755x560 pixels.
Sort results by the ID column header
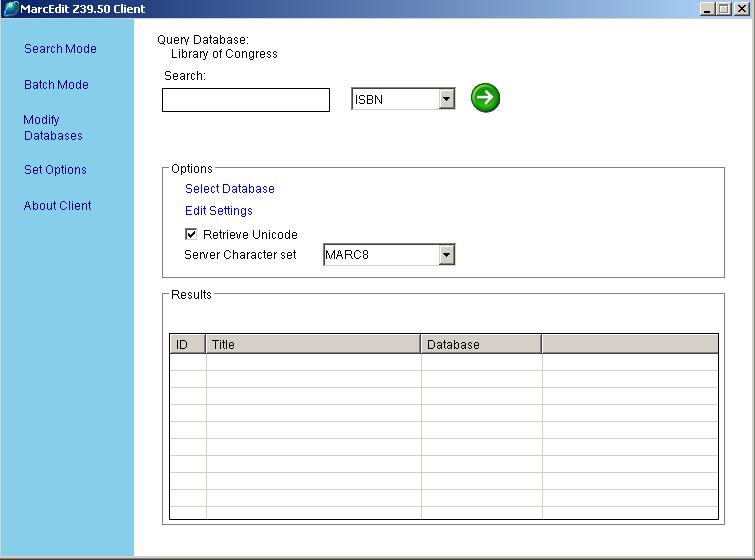(x=187, y=344)
